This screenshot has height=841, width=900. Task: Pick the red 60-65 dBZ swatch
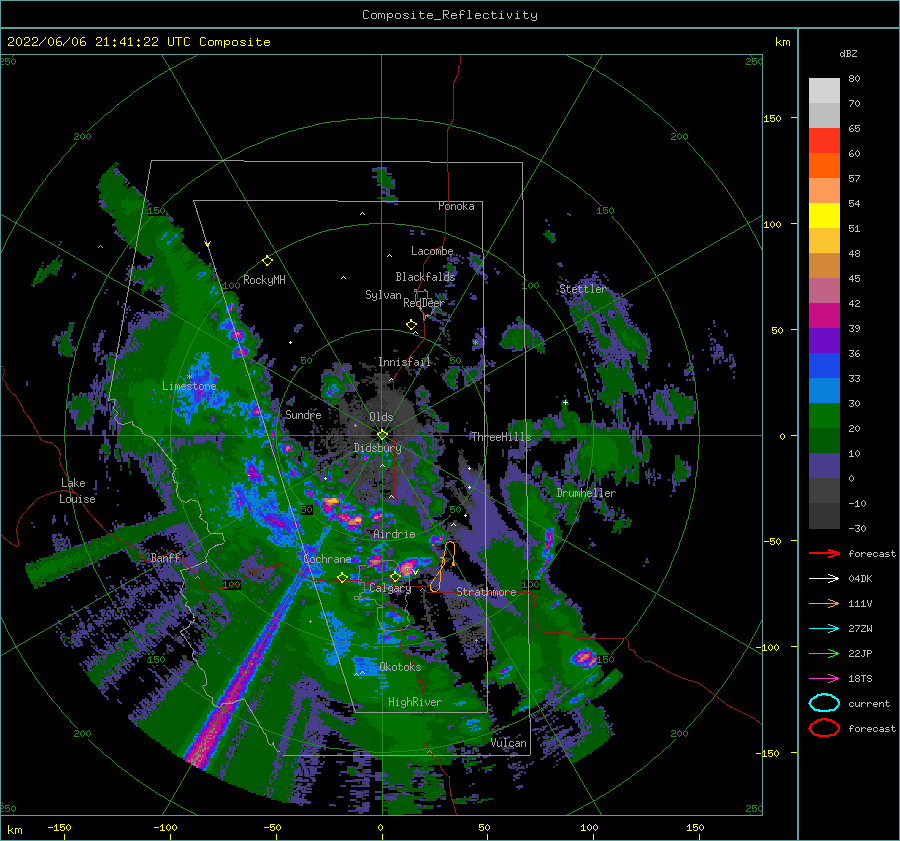click(824, 141)
